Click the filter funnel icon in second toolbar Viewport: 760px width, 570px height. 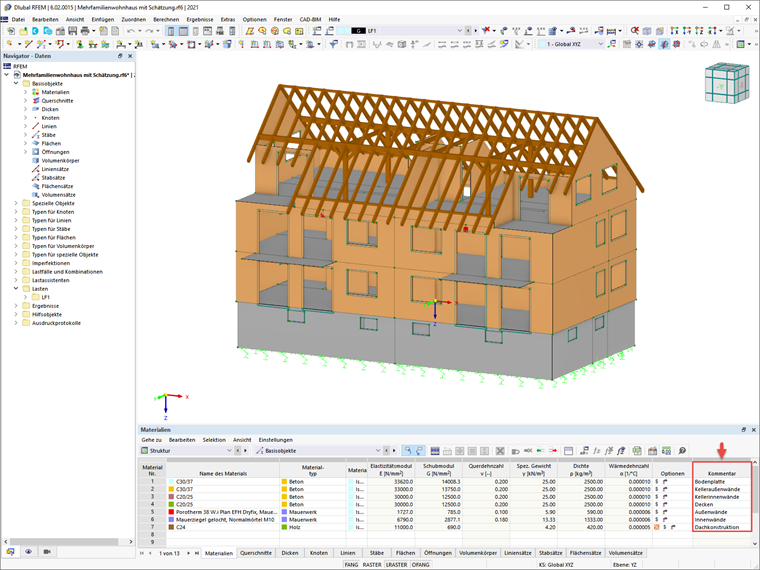(x=333, y=44)
